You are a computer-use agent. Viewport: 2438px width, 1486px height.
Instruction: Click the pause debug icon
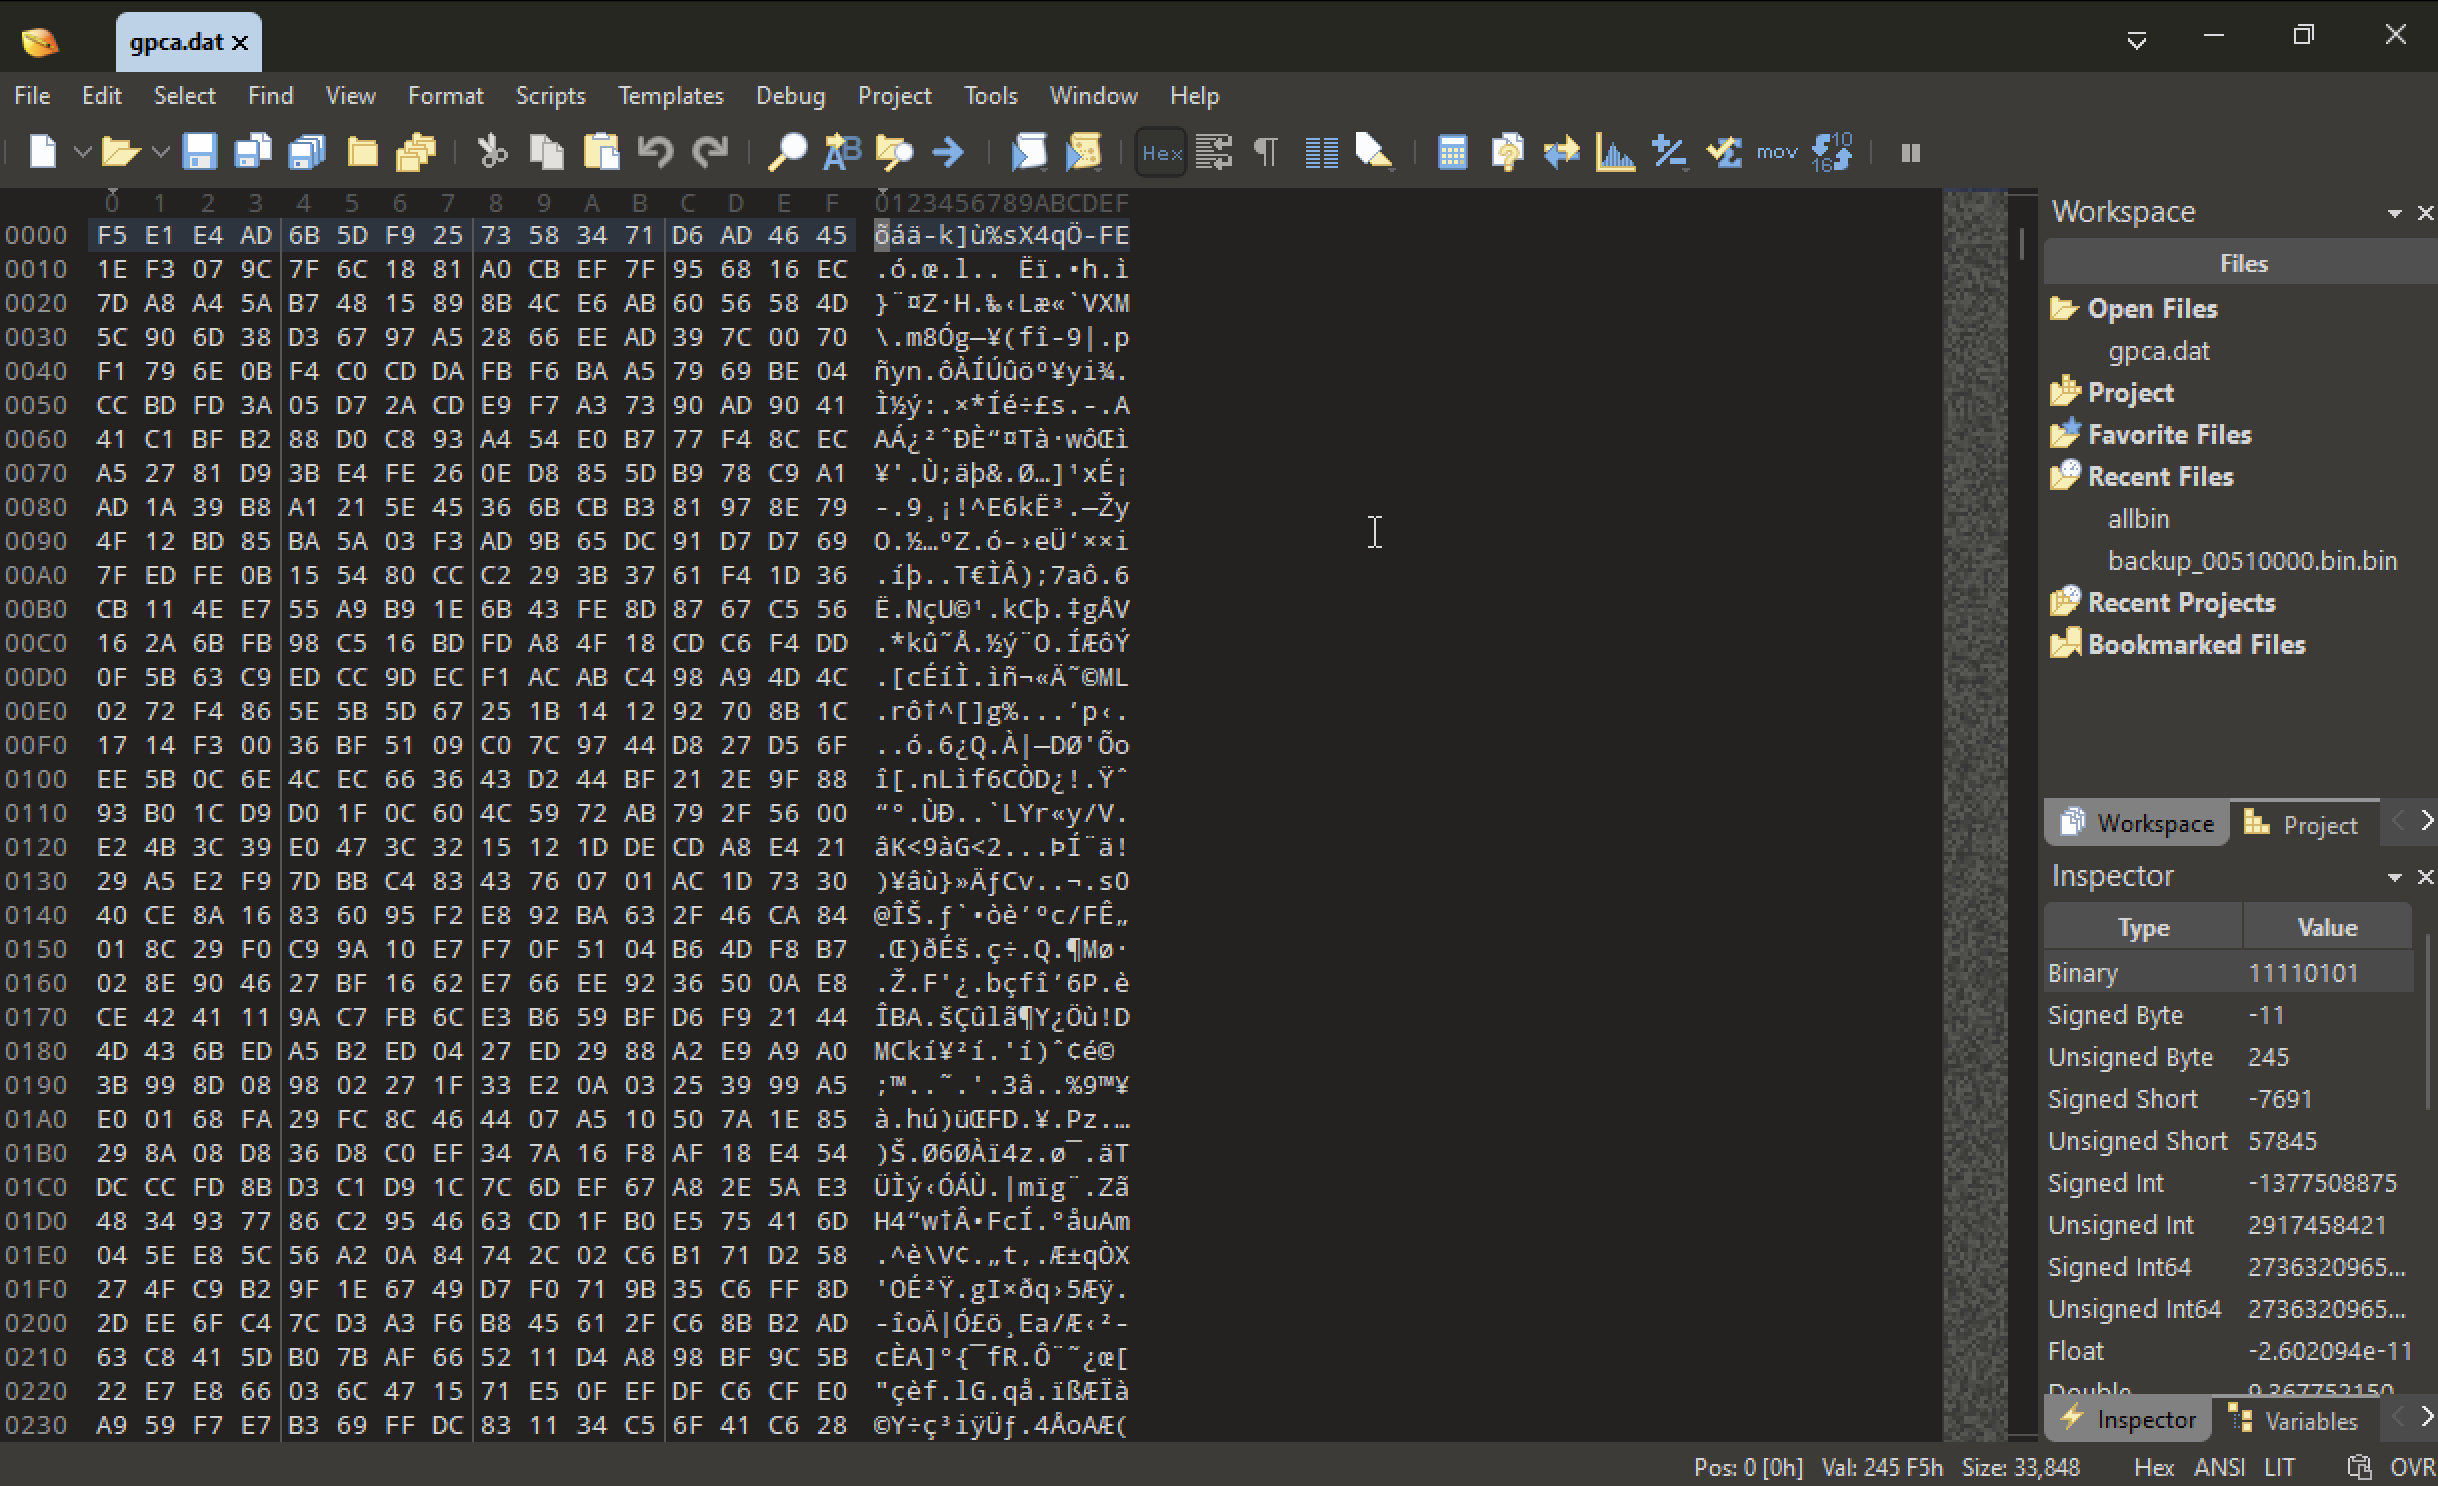click(1910, 153)
